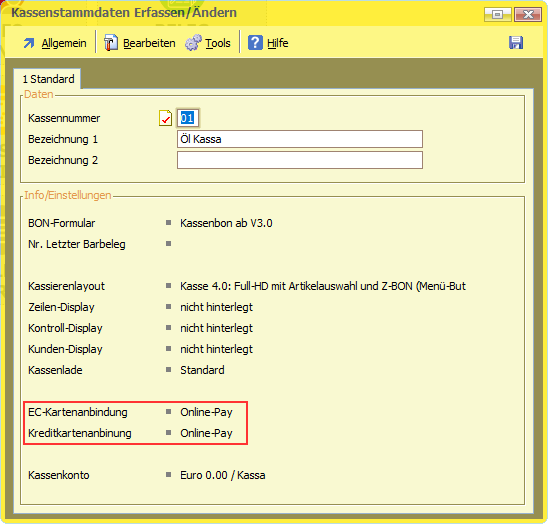Open the Tools menu
Image resolution: width=548 pixels, height=524 pixels.
[218, 43]
